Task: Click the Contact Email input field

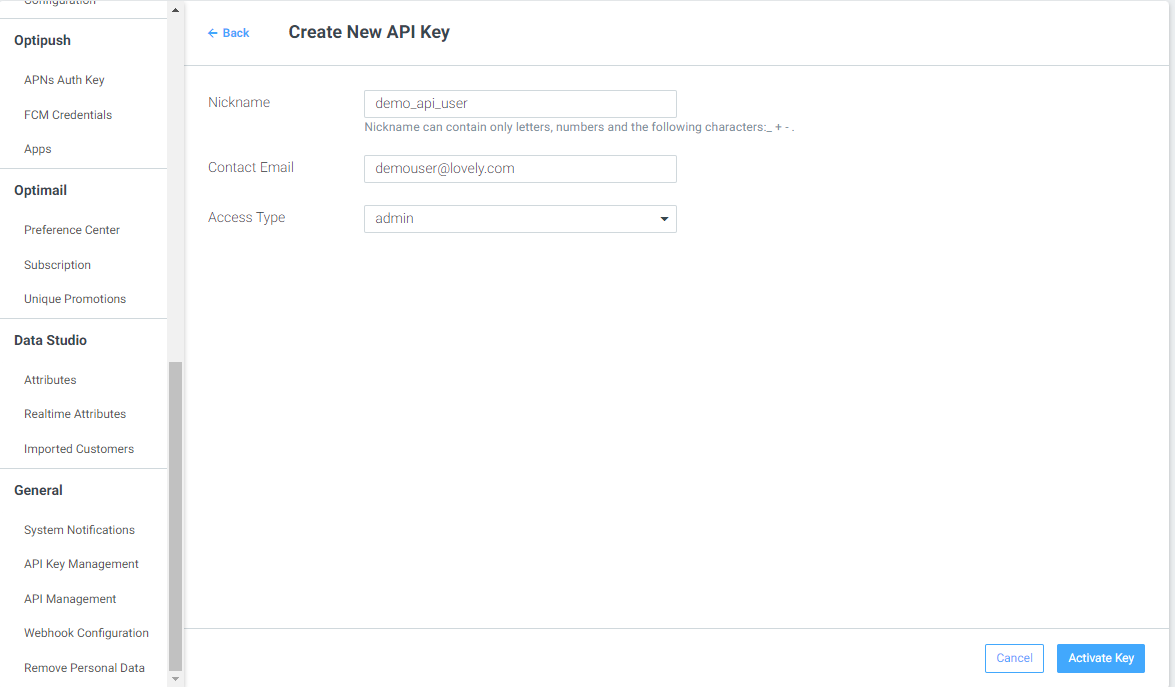Action: (x=520, y=169)
